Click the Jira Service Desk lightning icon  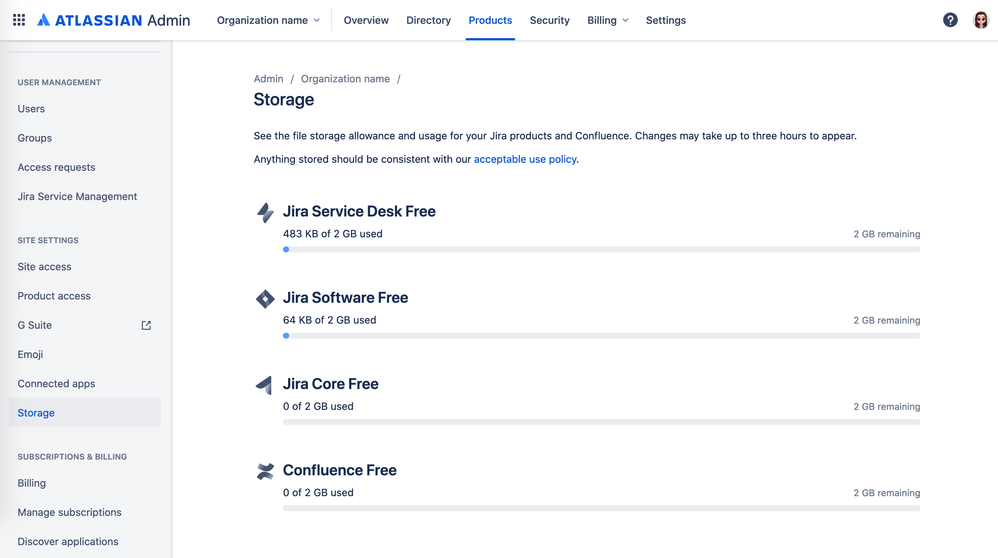pyautogui.click(x=265, y=212)
